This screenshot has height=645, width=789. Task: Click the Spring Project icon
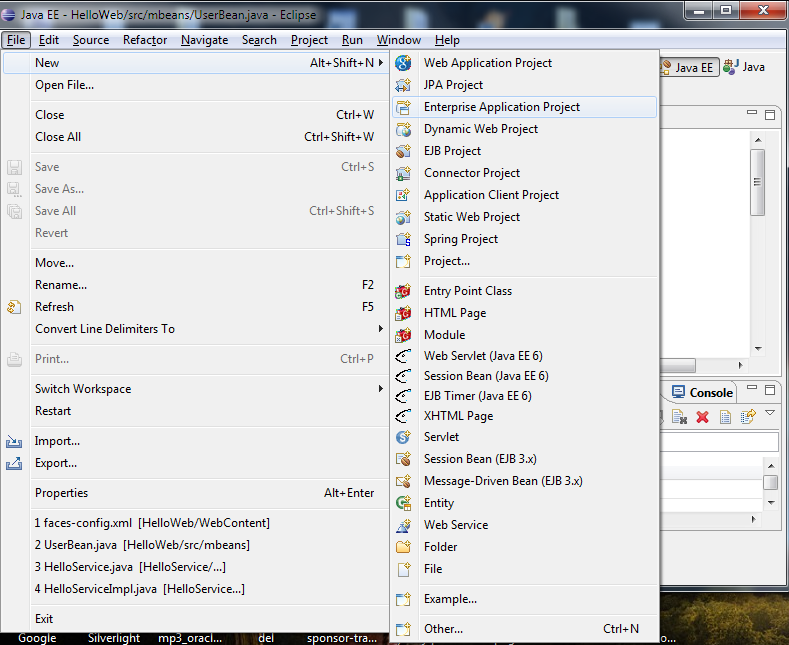pyautogui.click(x=403, y=239)
